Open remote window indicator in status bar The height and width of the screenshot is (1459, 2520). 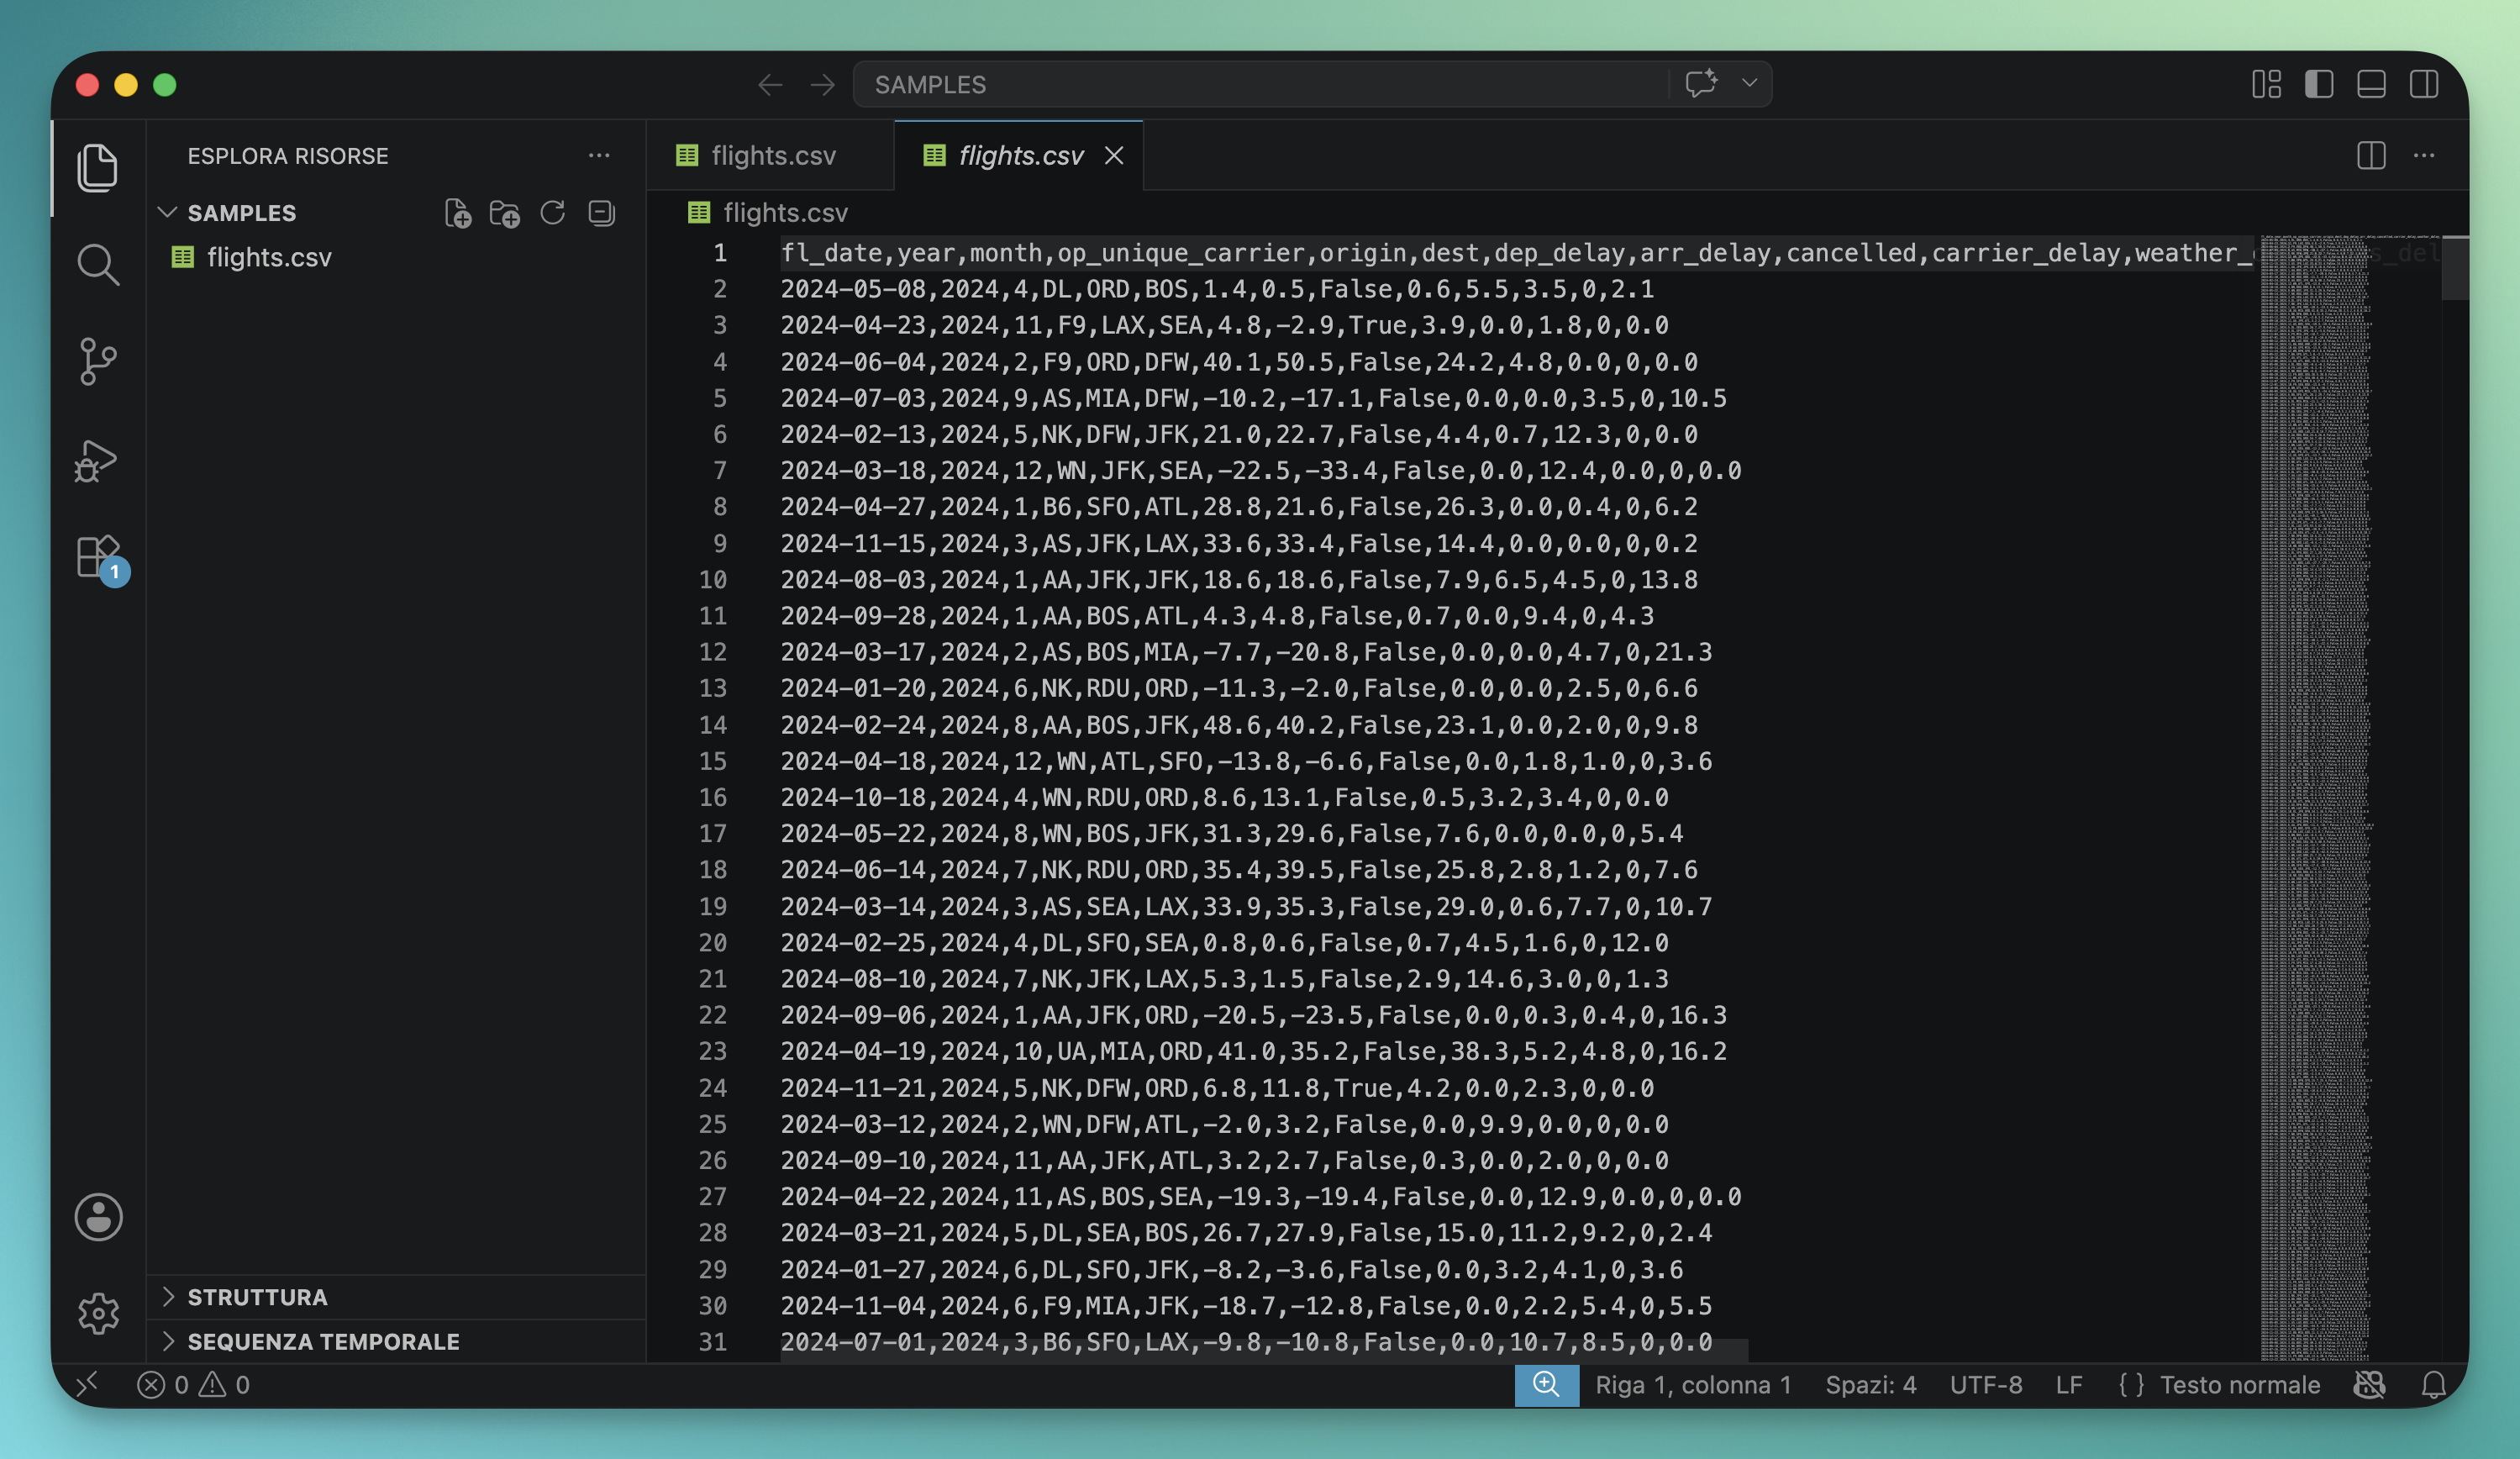tap(88, 1384)
